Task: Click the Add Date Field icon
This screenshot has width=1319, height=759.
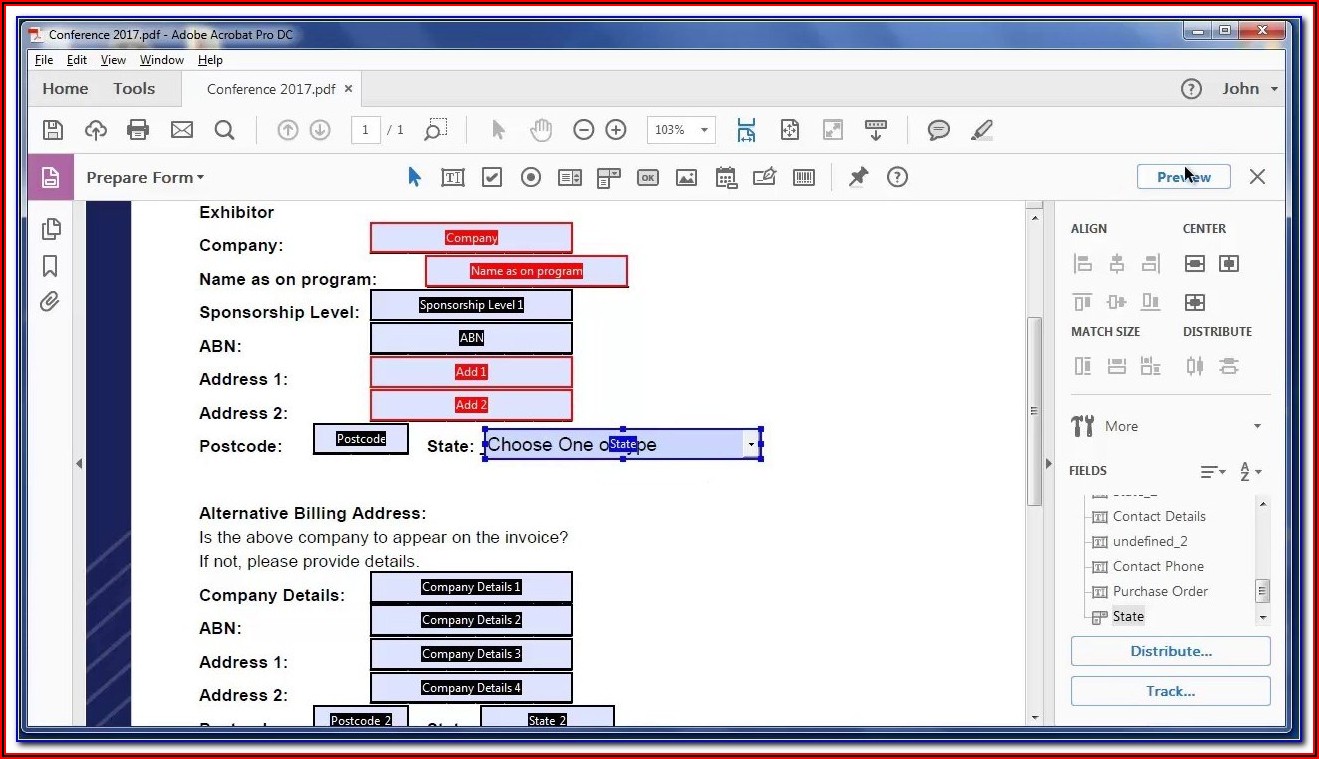Action: [x=726, y=177]
